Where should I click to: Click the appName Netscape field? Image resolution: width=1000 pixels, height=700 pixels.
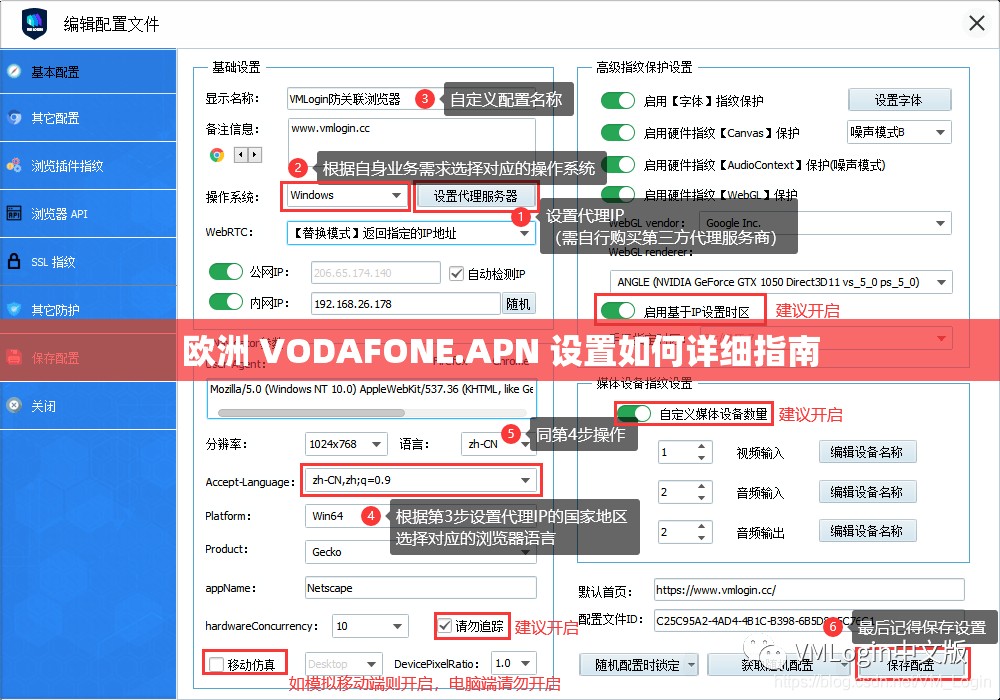[420, 588]
